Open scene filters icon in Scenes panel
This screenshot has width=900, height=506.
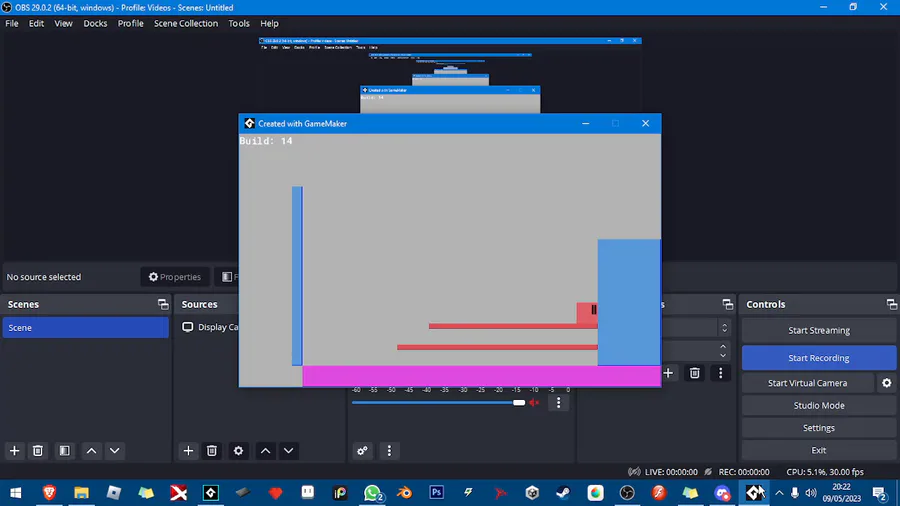[64, 451]
